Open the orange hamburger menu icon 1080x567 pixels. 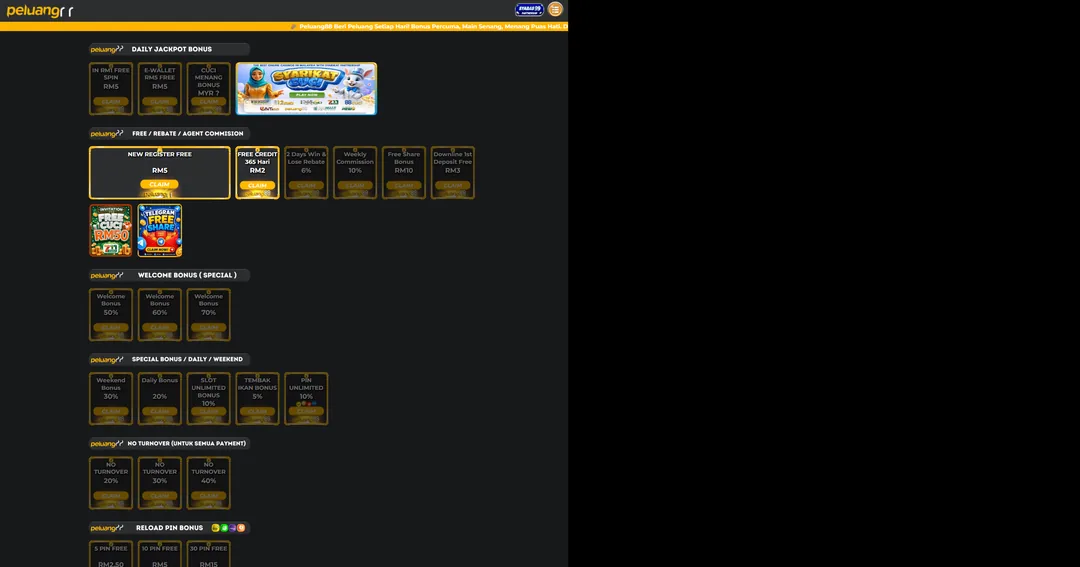click(555, 10)
